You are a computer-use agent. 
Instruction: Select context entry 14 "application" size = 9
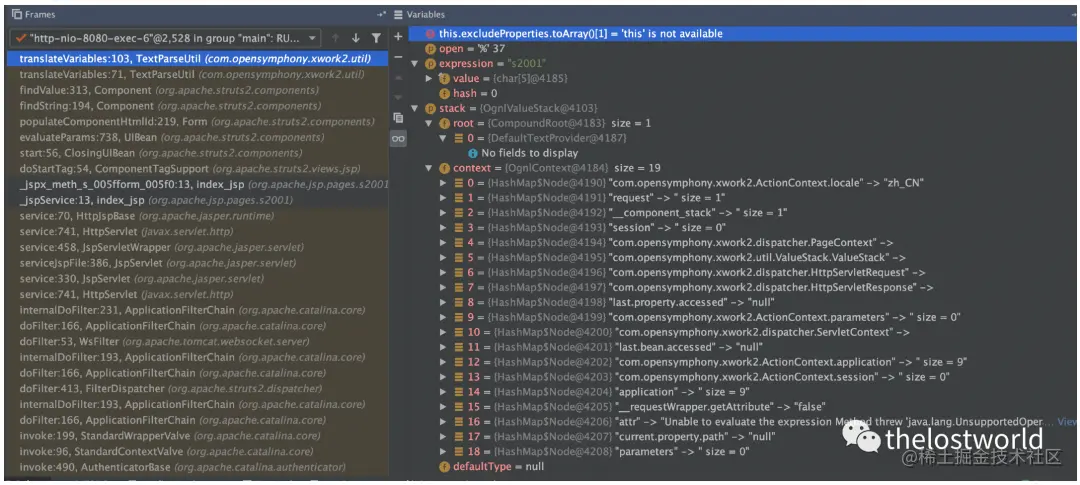[x=743, y=391]
